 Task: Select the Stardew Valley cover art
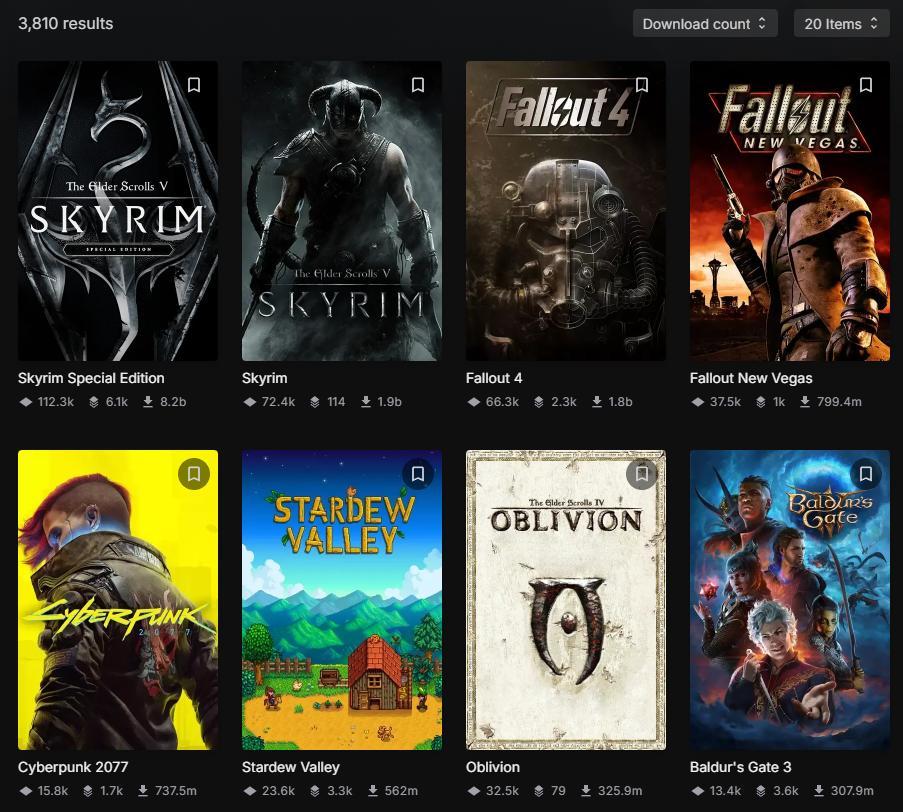[342, 600]
